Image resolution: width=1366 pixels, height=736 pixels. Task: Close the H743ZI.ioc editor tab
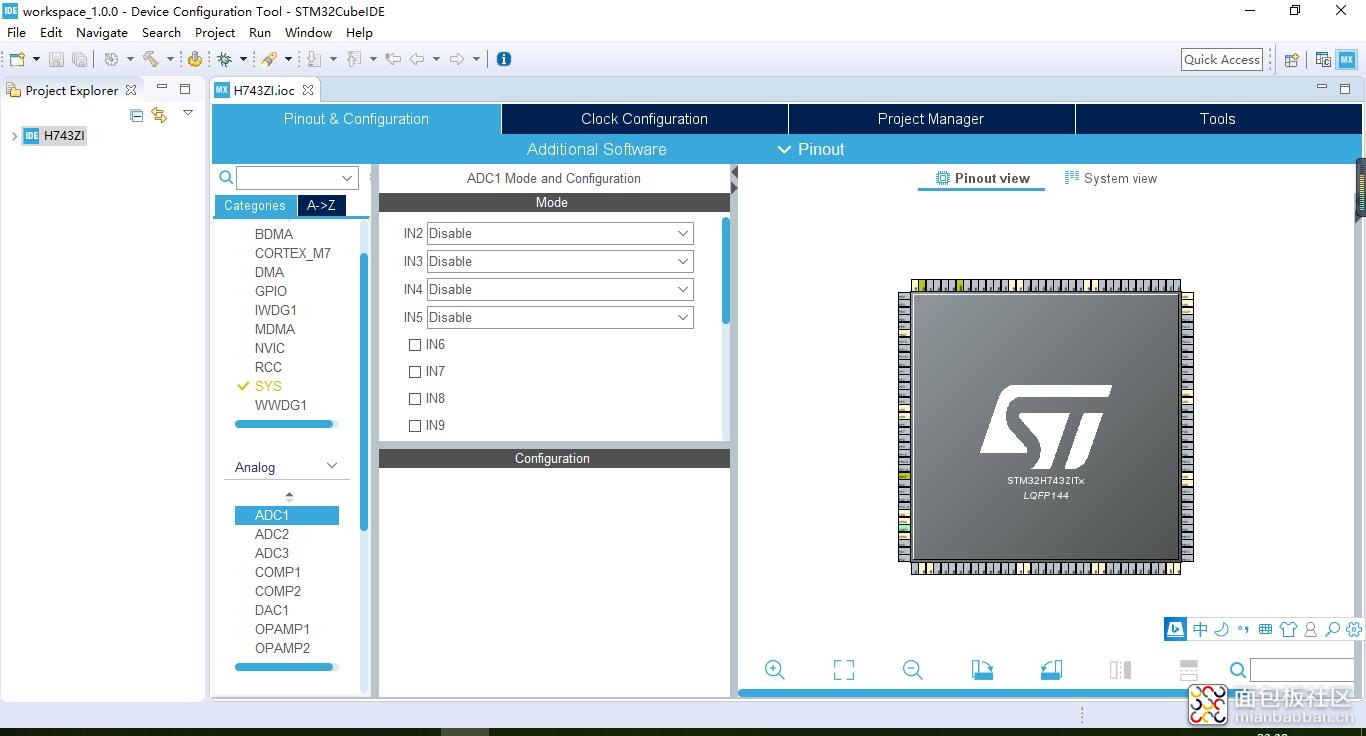308,90
